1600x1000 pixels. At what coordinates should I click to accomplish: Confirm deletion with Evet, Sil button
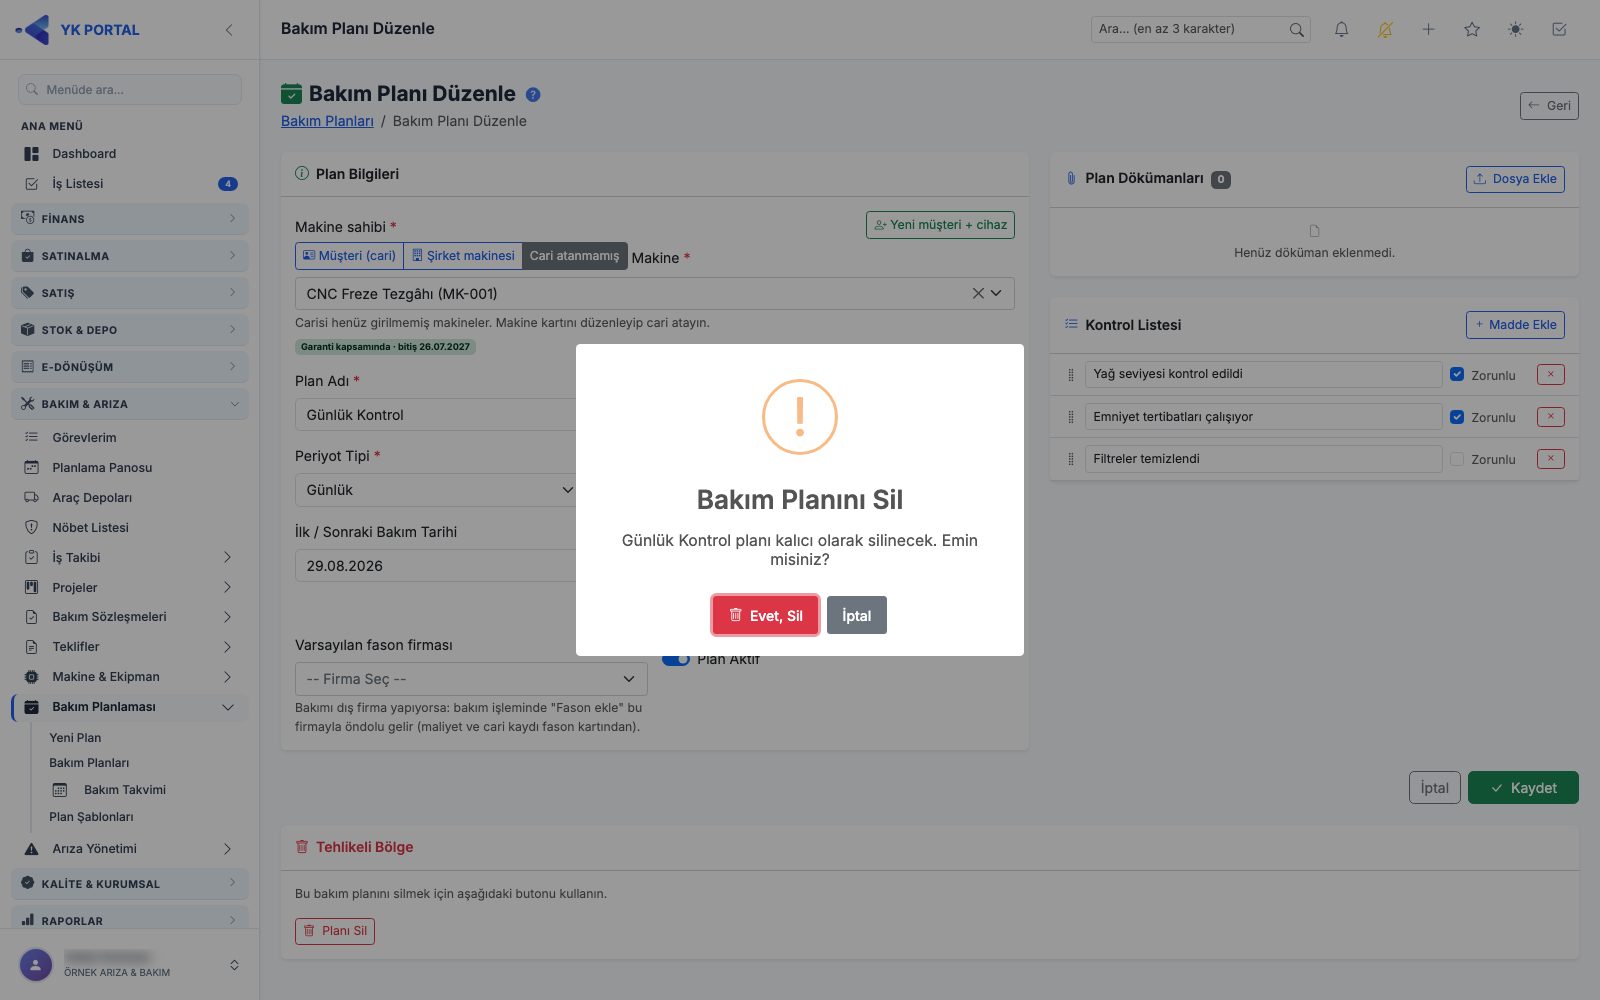[765, 615]
